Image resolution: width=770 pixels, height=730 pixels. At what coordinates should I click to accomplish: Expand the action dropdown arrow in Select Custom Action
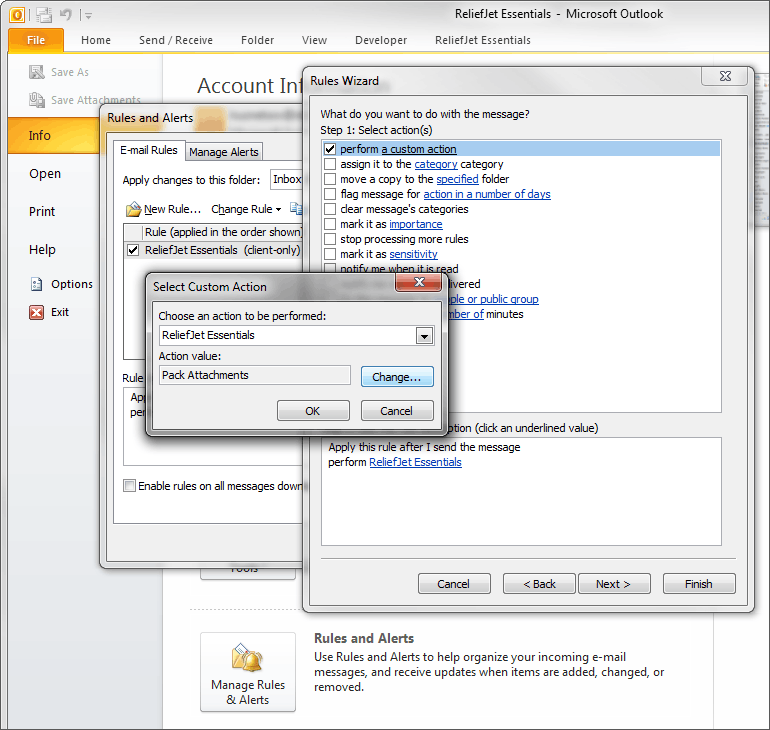(x=424, y=336)
